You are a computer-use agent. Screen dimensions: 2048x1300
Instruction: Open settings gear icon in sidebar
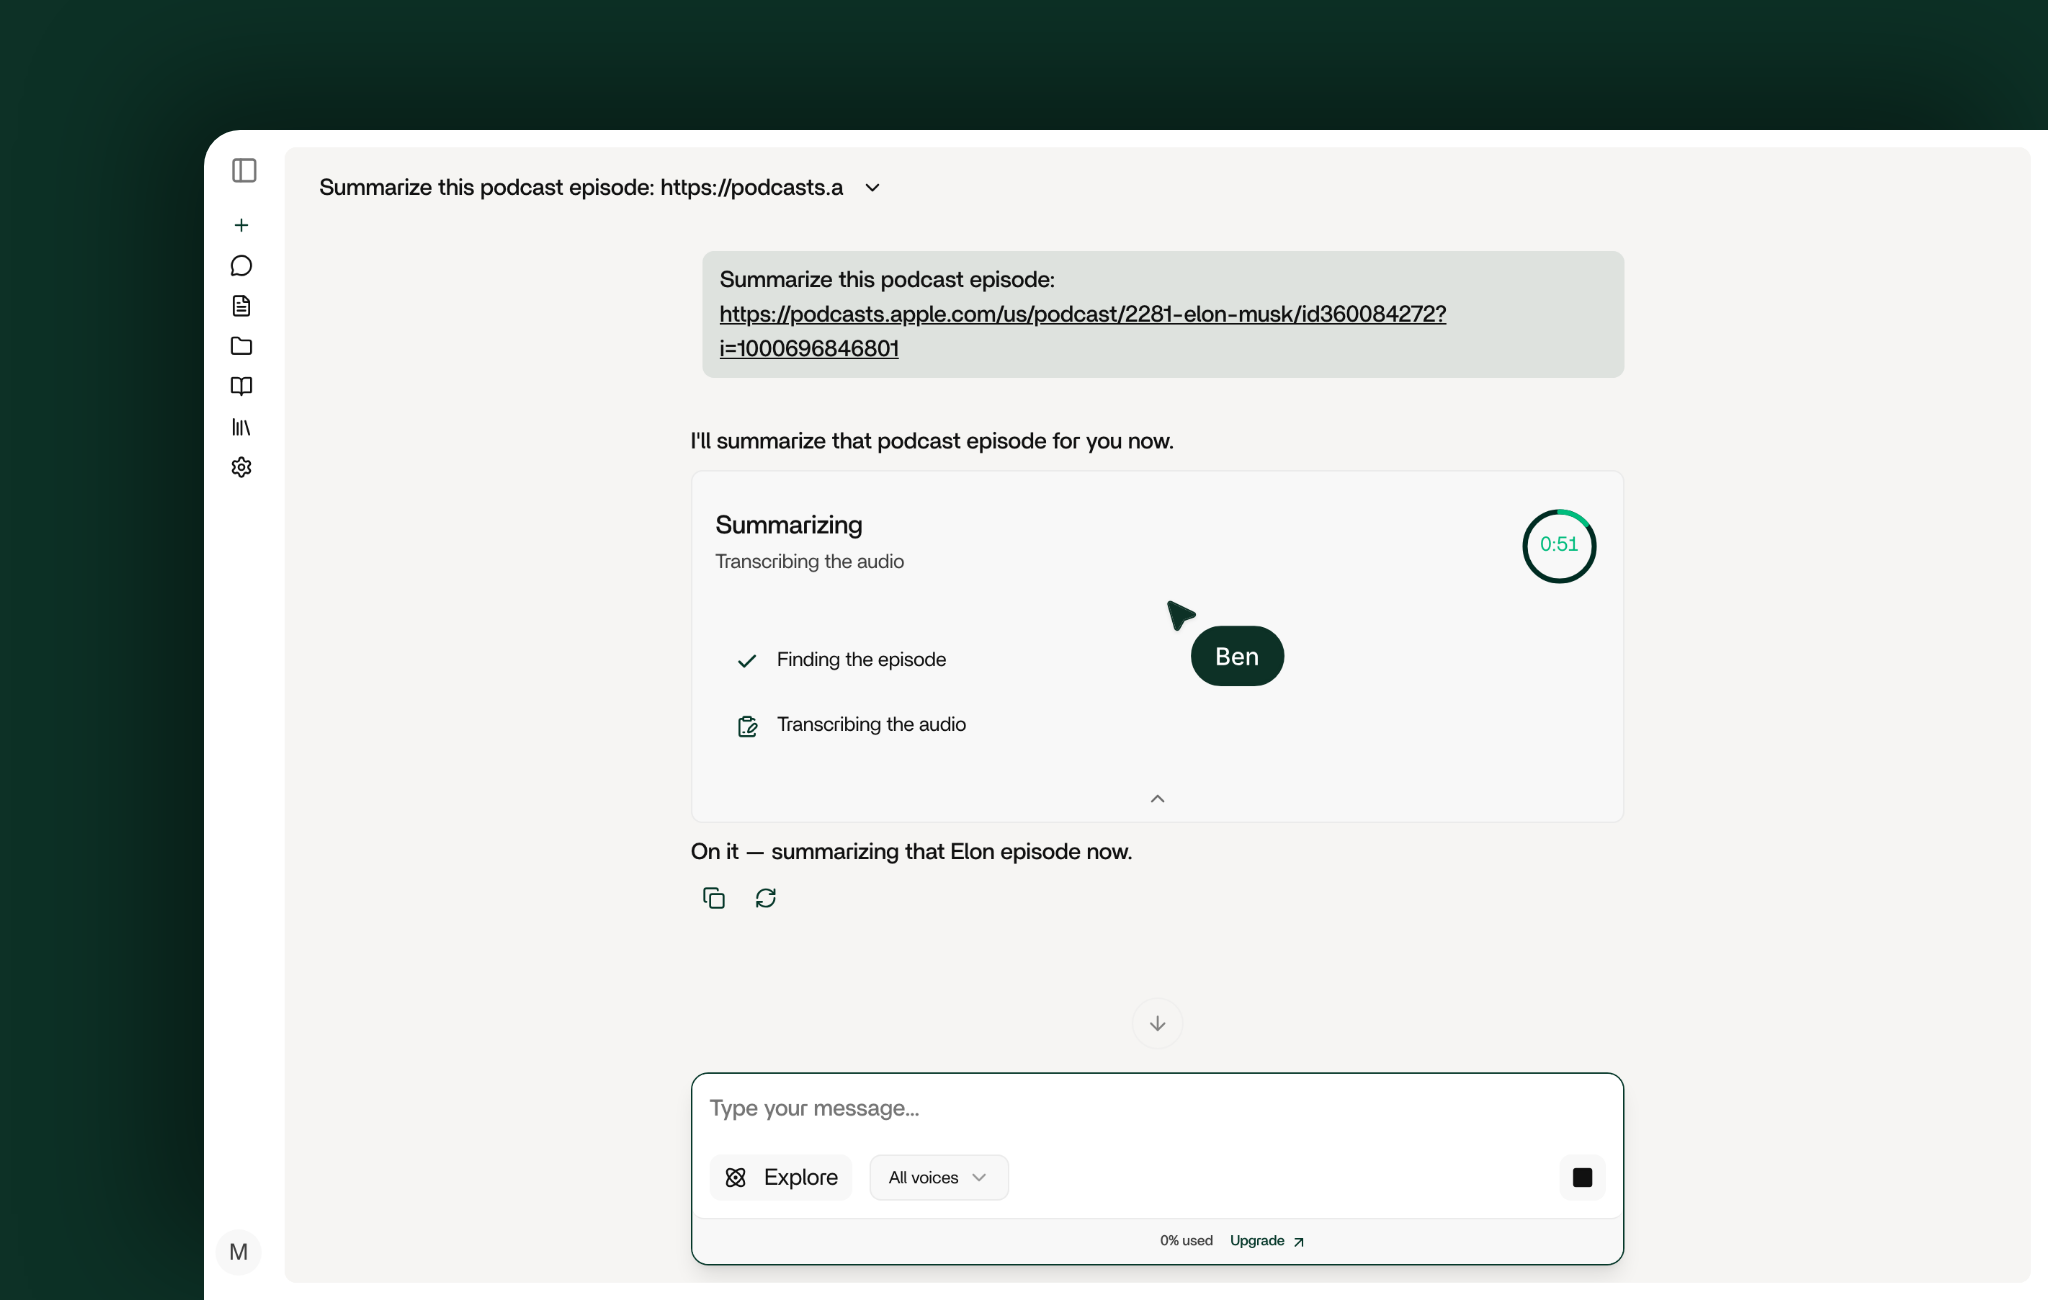[x=241, y=467]
